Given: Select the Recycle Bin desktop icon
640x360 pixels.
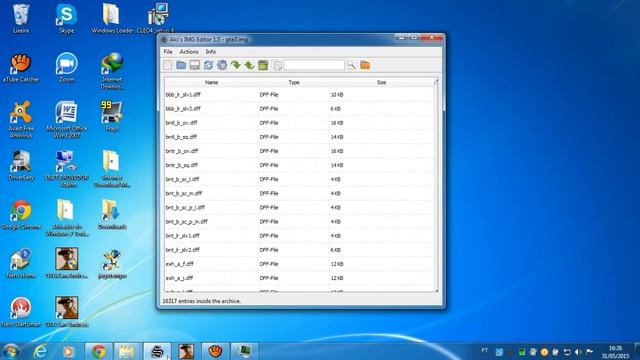Looking at the screenshot, I should (21, 19).
